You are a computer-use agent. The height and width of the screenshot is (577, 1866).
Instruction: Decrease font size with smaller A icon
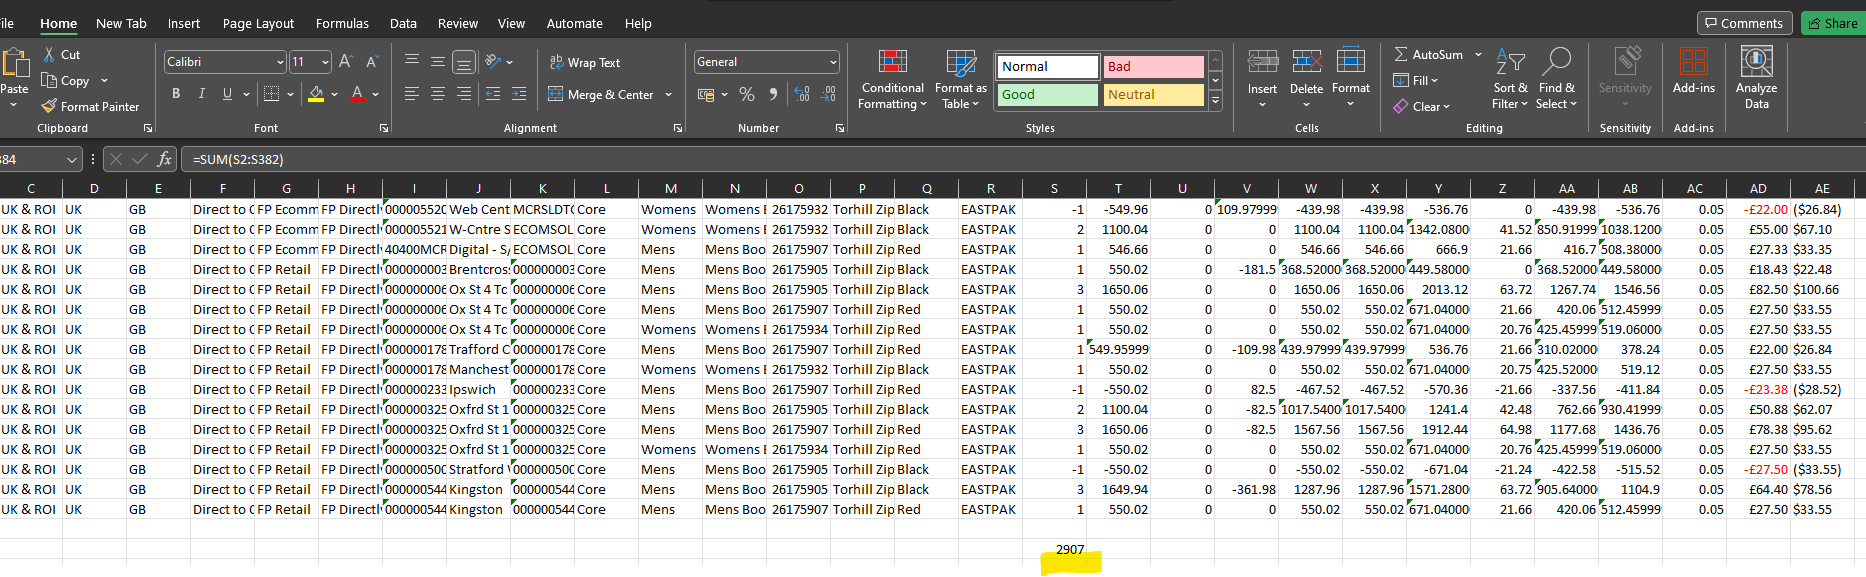(x=372, y=62)
